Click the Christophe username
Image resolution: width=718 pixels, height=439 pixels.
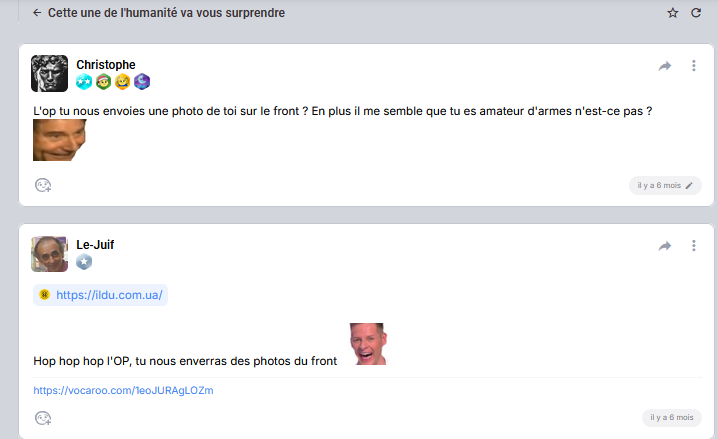106,65
